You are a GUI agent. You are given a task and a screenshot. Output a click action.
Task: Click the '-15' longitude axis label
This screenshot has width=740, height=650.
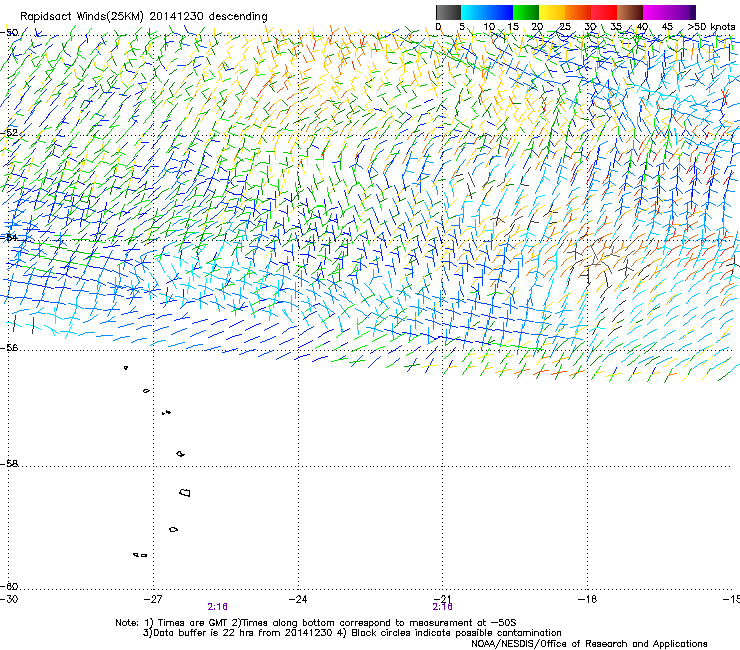pos(732,599)
